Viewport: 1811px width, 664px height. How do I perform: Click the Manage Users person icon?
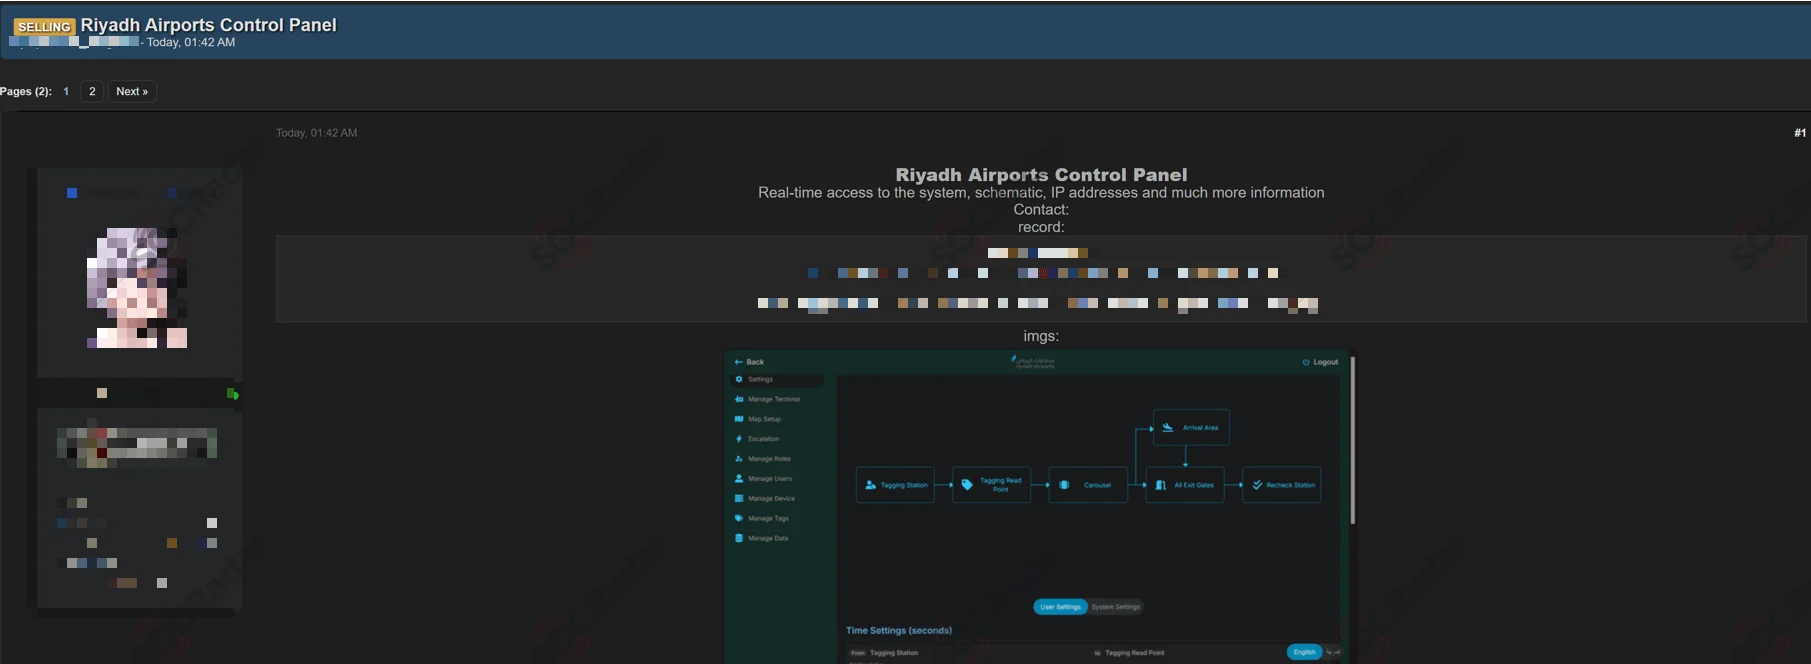pos(739,478)
